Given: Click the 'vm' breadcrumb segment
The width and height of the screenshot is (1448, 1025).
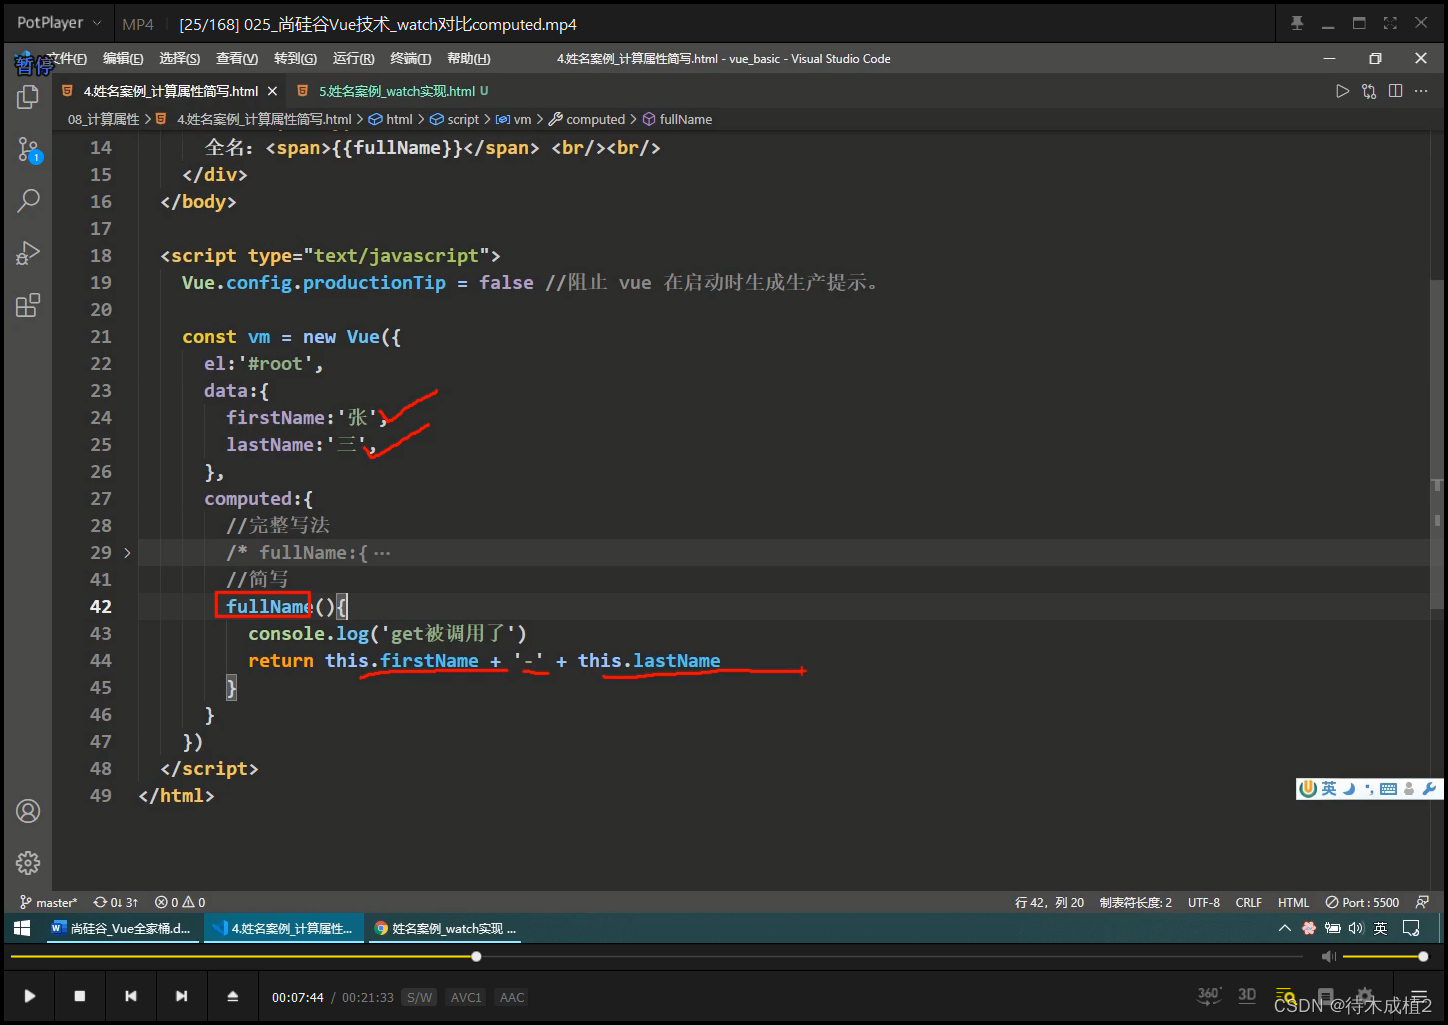Looking at the screenshot, I should (522, 119).
